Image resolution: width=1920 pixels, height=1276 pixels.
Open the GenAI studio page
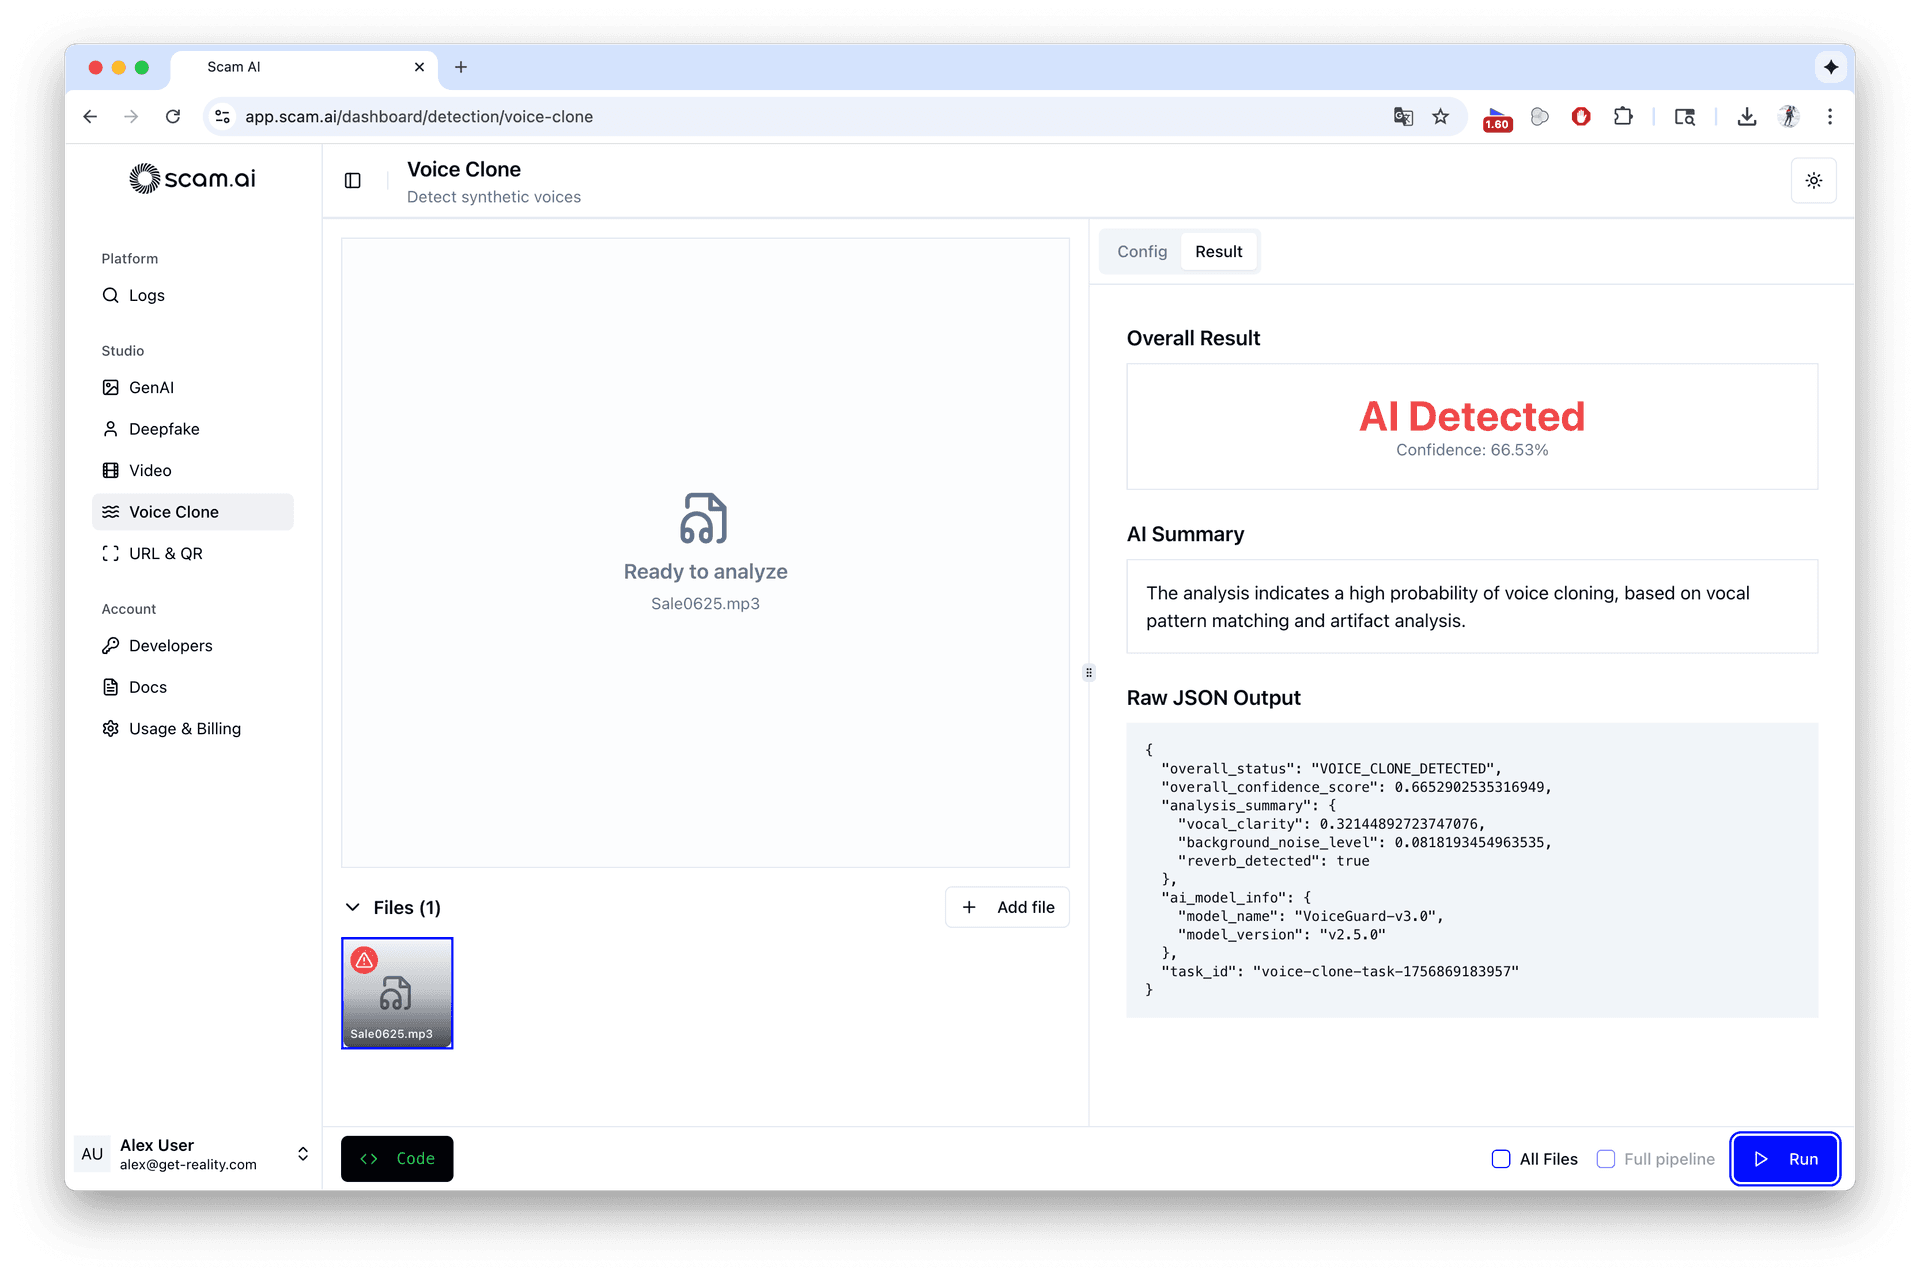151,388
